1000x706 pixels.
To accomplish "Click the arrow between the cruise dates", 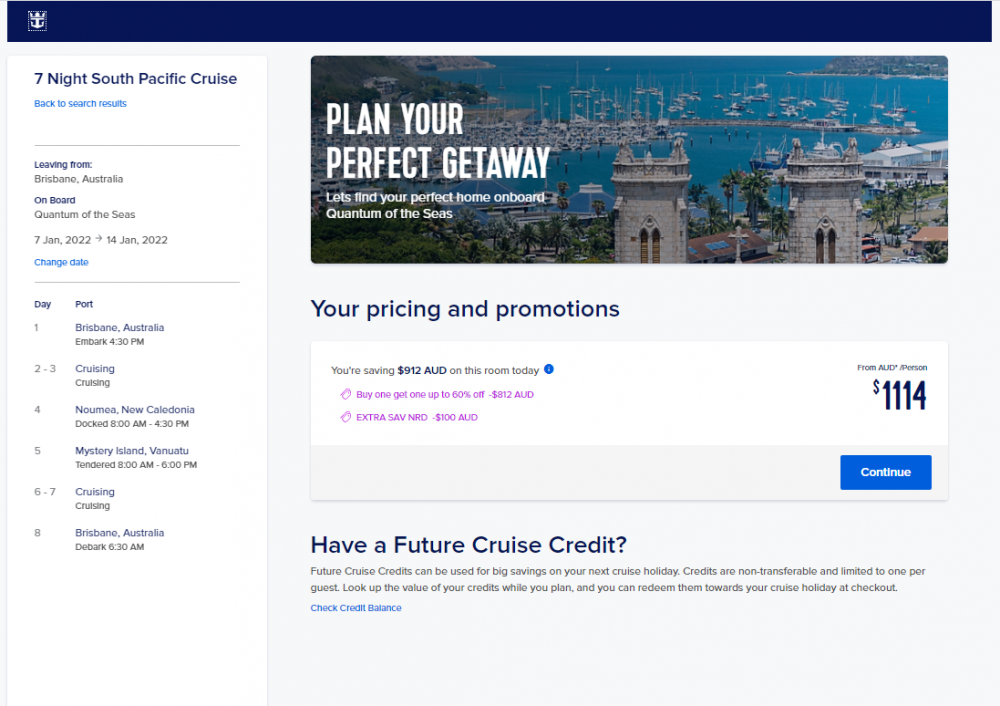I will pos(98,239).
